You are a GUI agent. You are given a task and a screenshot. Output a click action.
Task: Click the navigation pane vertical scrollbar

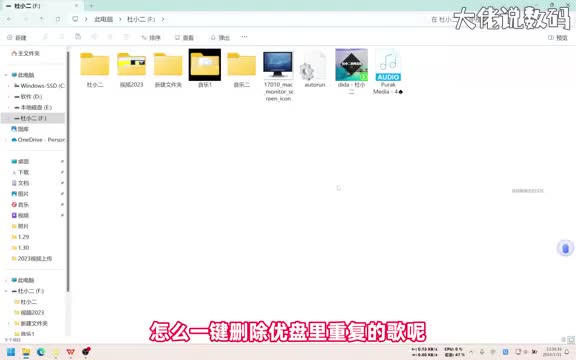click(68, 173)
